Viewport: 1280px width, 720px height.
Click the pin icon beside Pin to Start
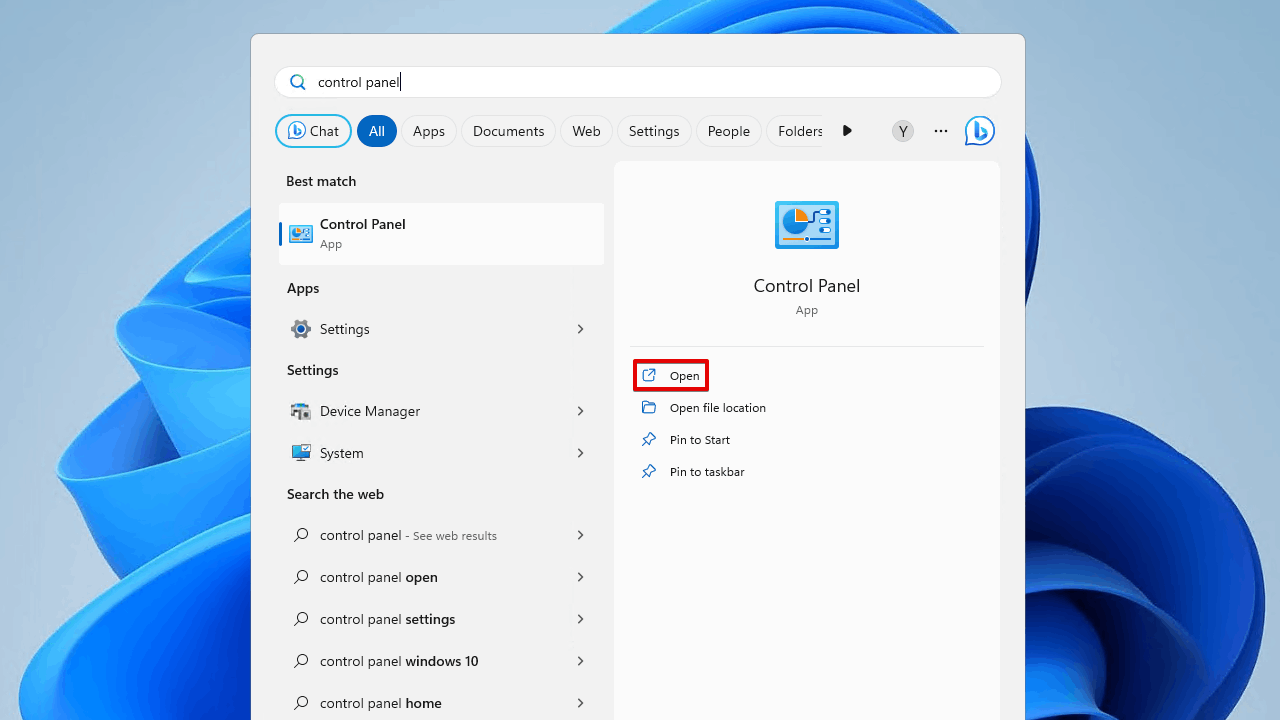(649, 439)
